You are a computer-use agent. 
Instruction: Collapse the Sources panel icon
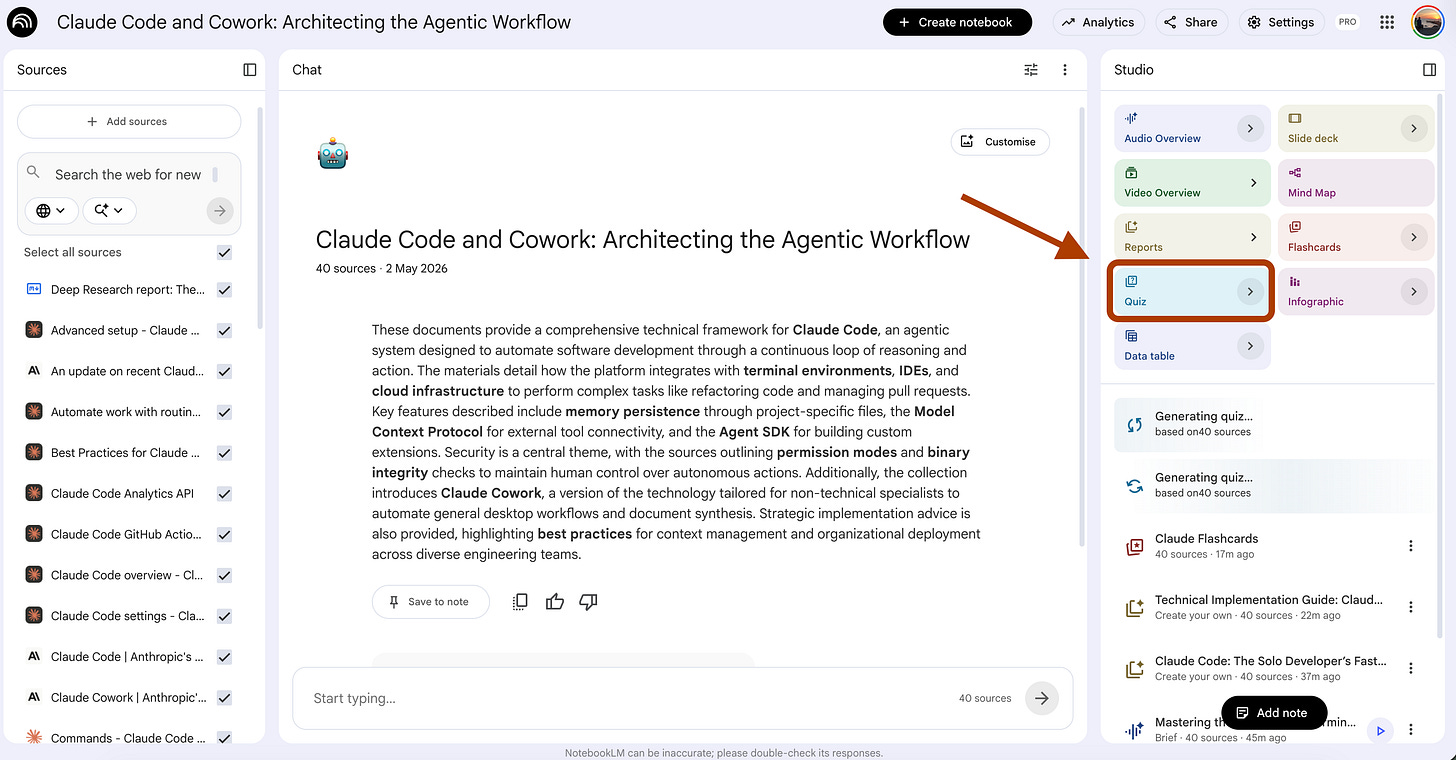click(x=250, y=70)
